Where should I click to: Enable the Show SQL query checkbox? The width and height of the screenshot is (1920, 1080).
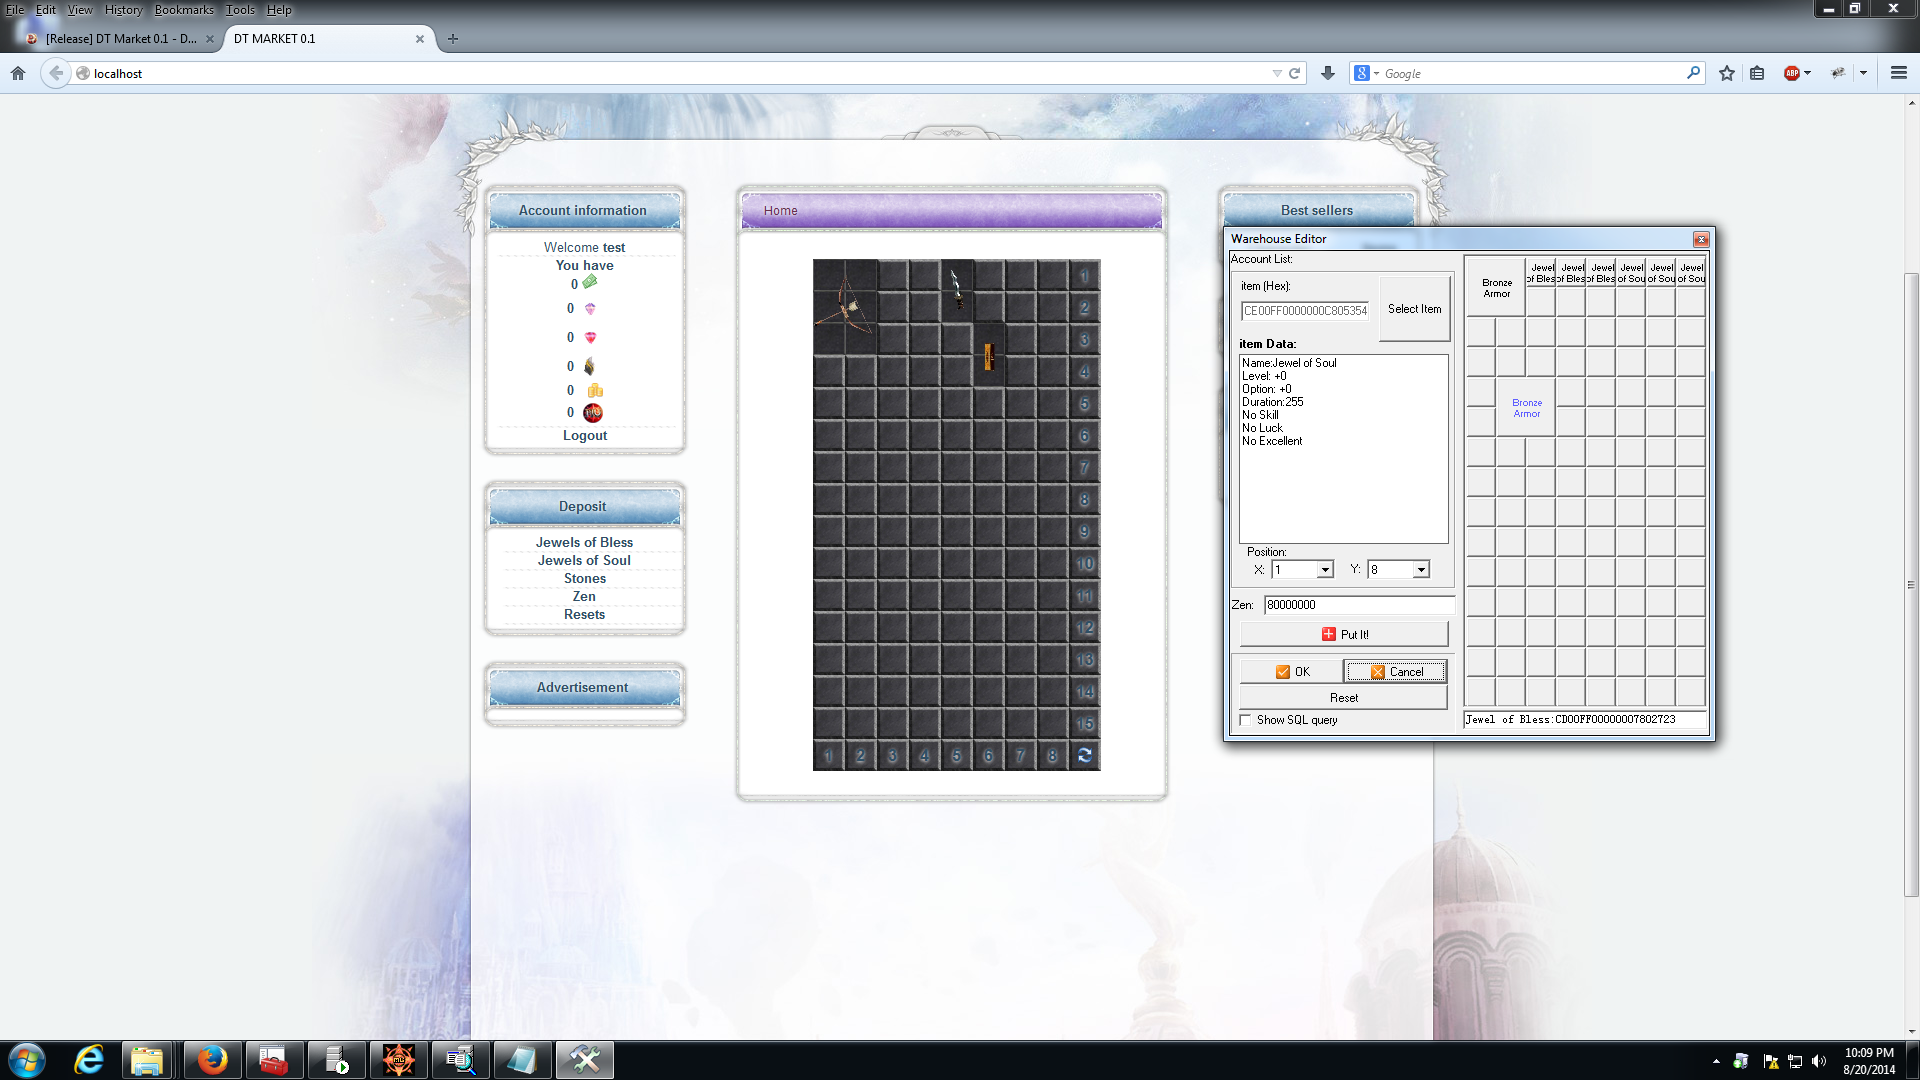coord(1246,720)
